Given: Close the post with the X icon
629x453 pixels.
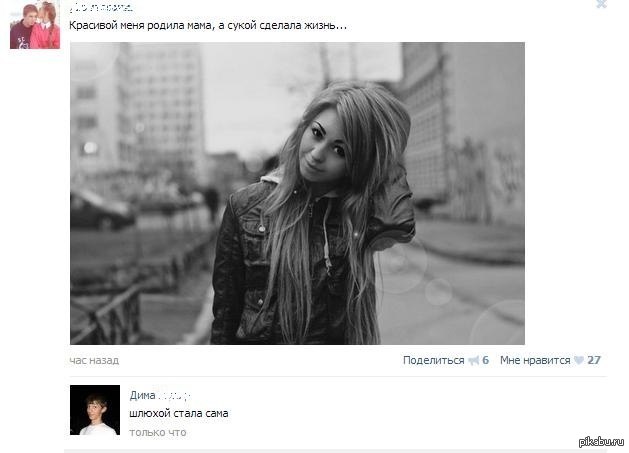Looking at the screenshot, I should 601,4.
